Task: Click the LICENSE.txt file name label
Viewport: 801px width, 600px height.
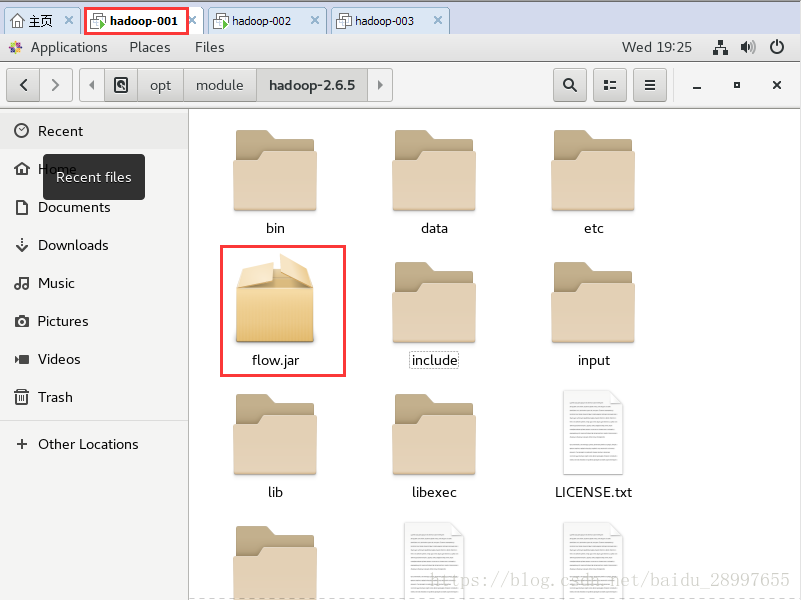Action: pyautogui.click(x=593, y=492)
